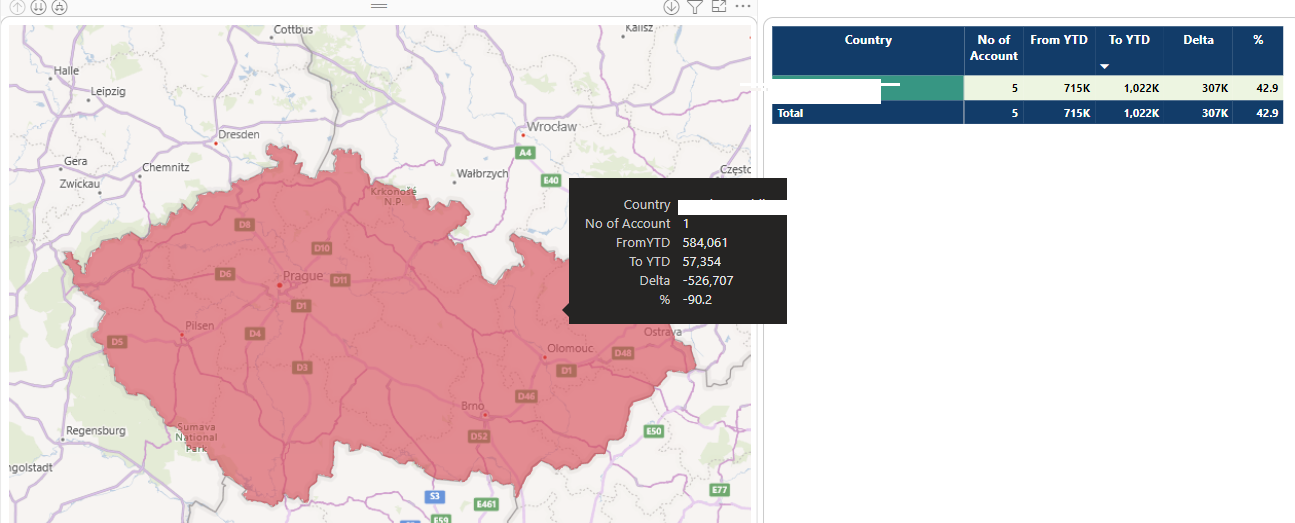Click Olomouc label on the map

click(x=570, y=349)
